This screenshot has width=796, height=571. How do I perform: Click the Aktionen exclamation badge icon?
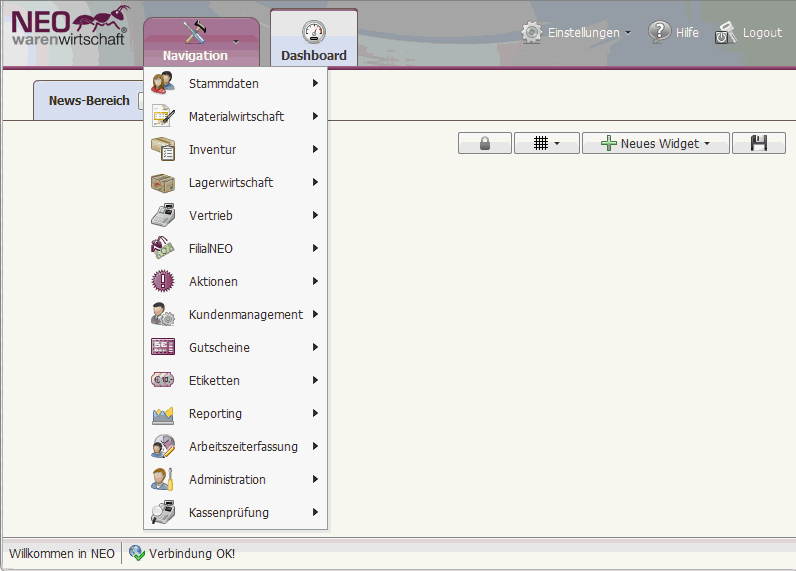click(163, 281)
